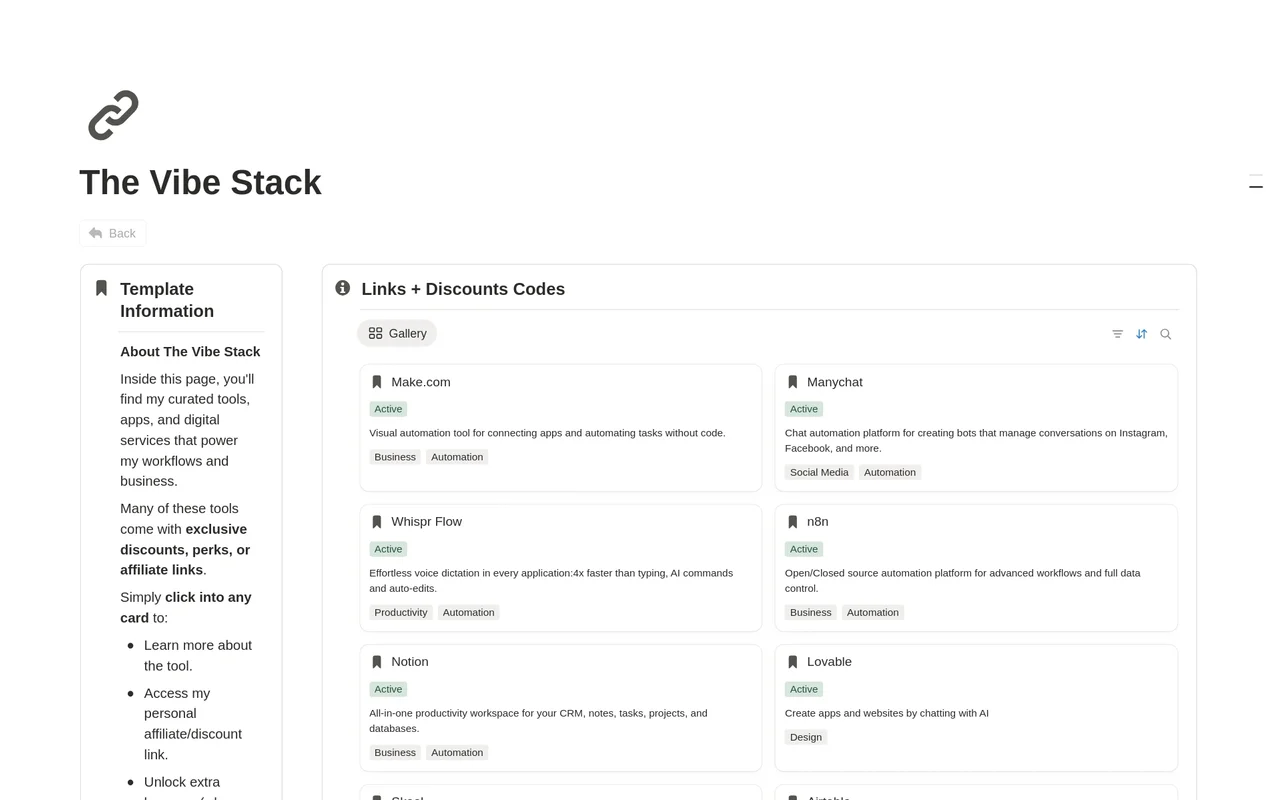Click the Active status tag on Make.com
This screenshot has height=800, width=1280.
pyautogui.click(x=388, y=409)
